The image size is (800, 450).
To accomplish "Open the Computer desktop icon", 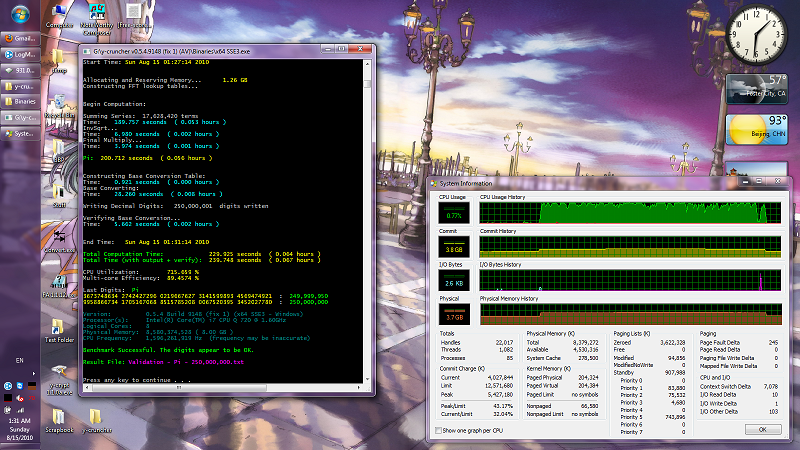I will [59, 12].
